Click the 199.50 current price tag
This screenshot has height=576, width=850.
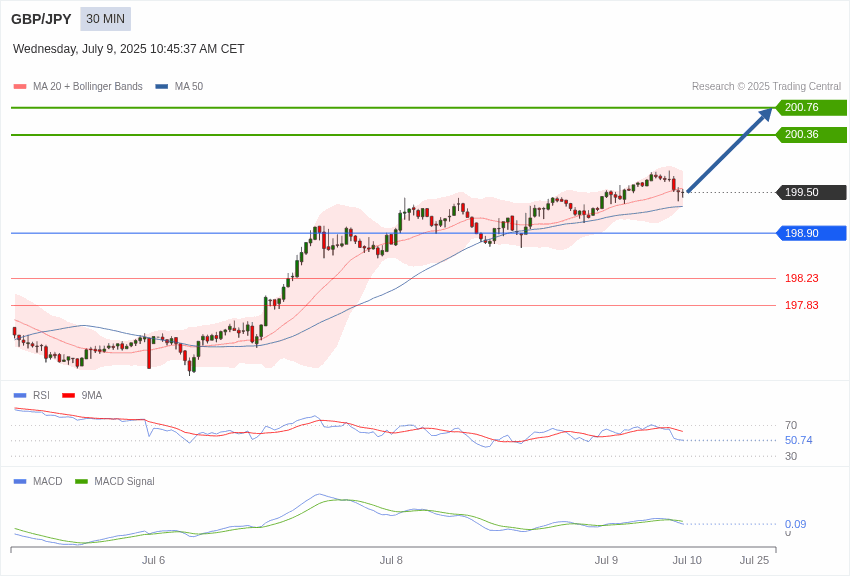811,192
